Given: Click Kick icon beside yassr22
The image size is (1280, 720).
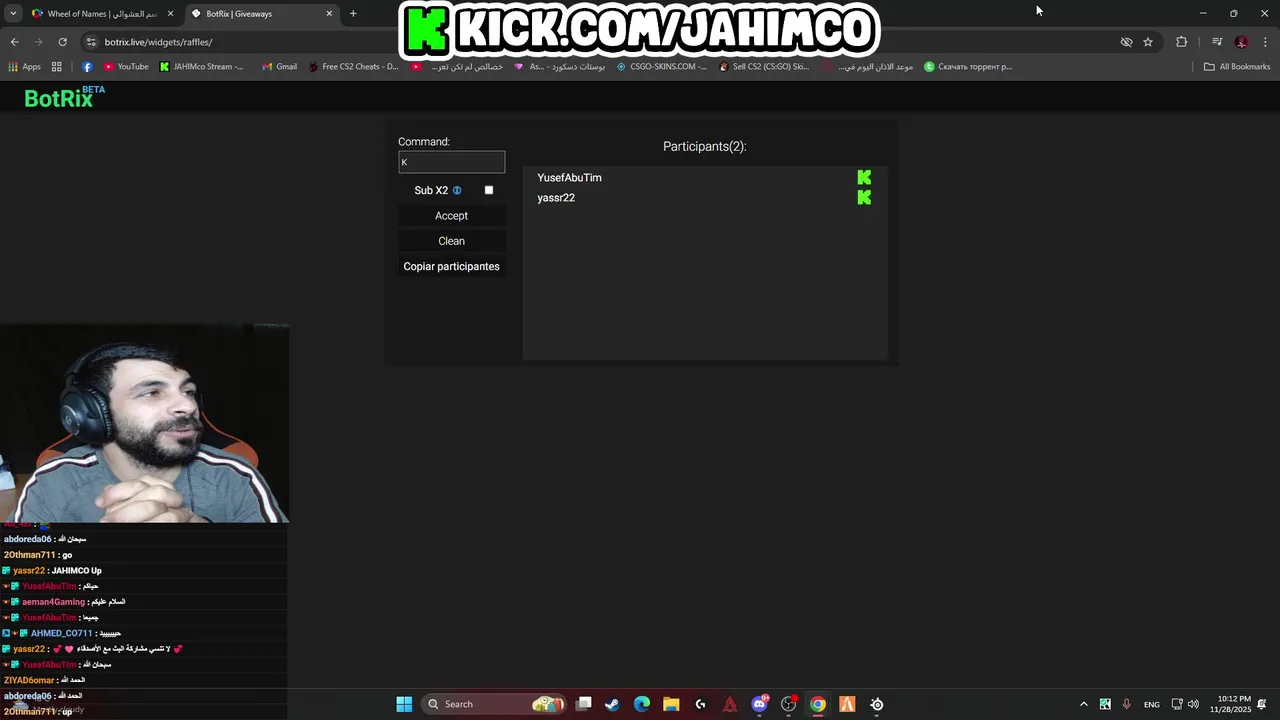Looking at the screenshot, I should 864,198.
